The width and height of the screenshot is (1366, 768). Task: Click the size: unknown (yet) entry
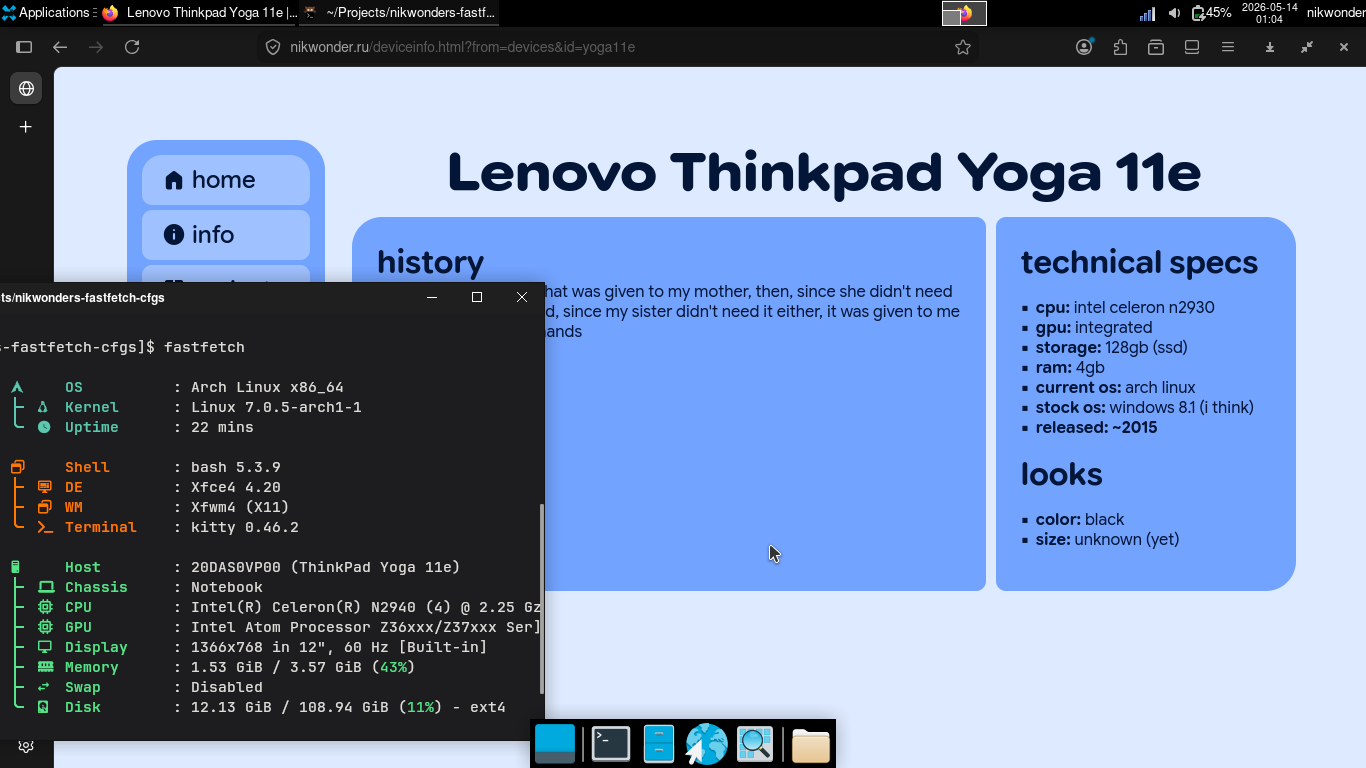(1108, 540)
